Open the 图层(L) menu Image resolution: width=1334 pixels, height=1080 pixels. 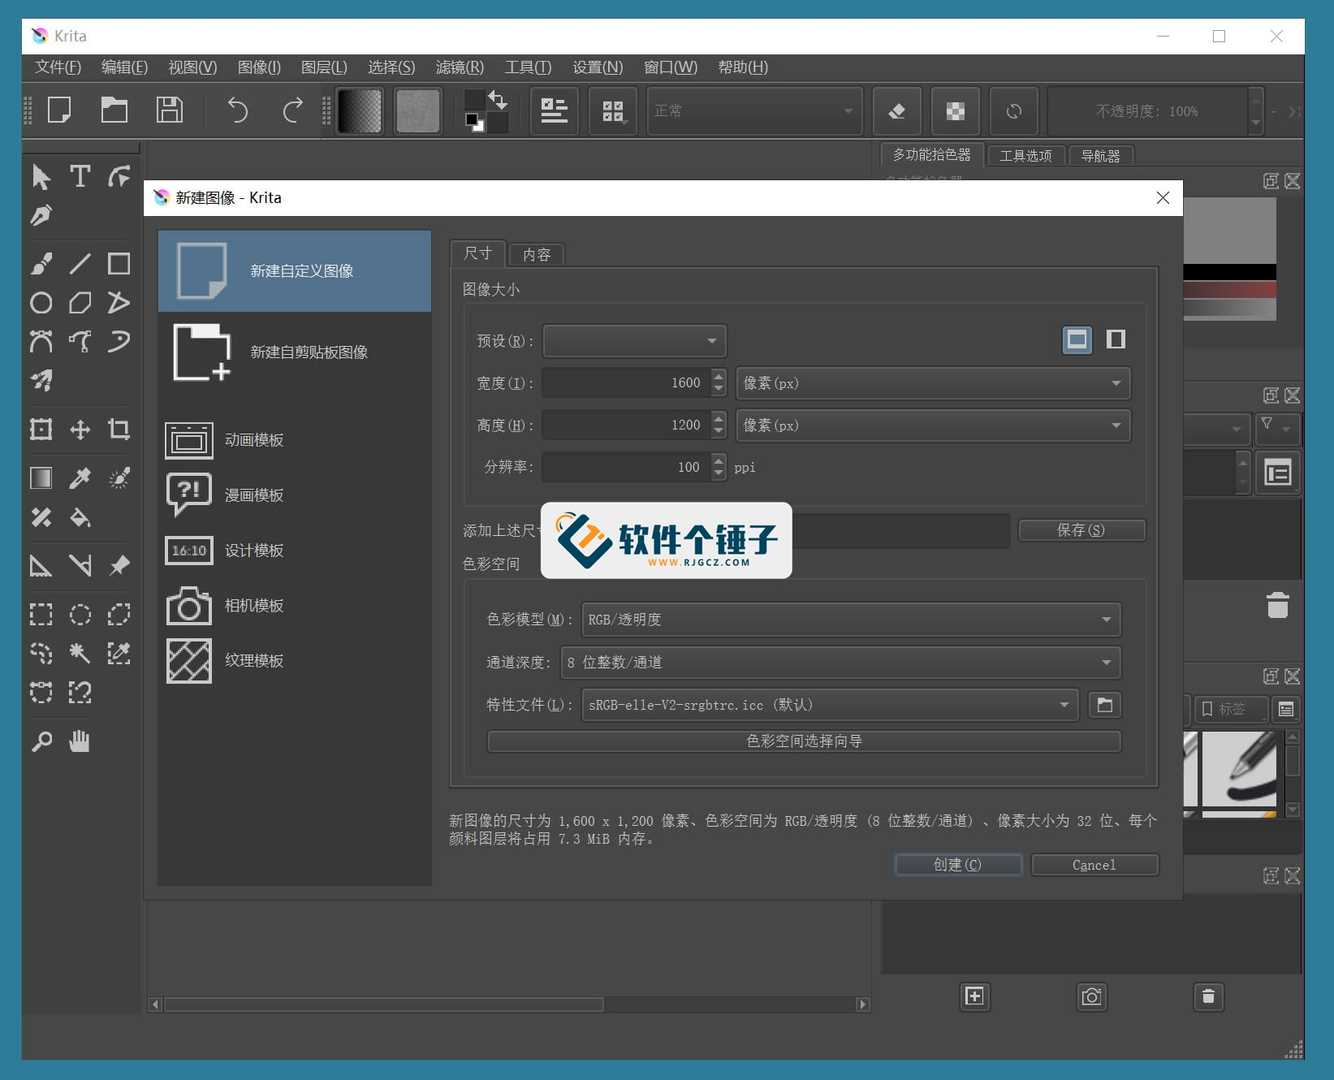point(324,67)
